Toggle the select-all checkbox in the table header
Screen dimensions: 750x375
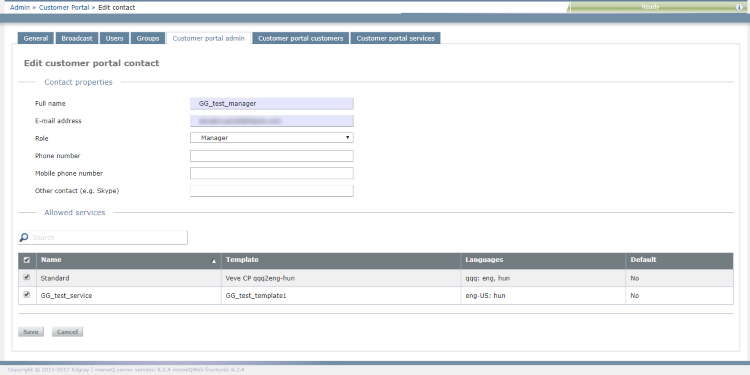[27, 260]
